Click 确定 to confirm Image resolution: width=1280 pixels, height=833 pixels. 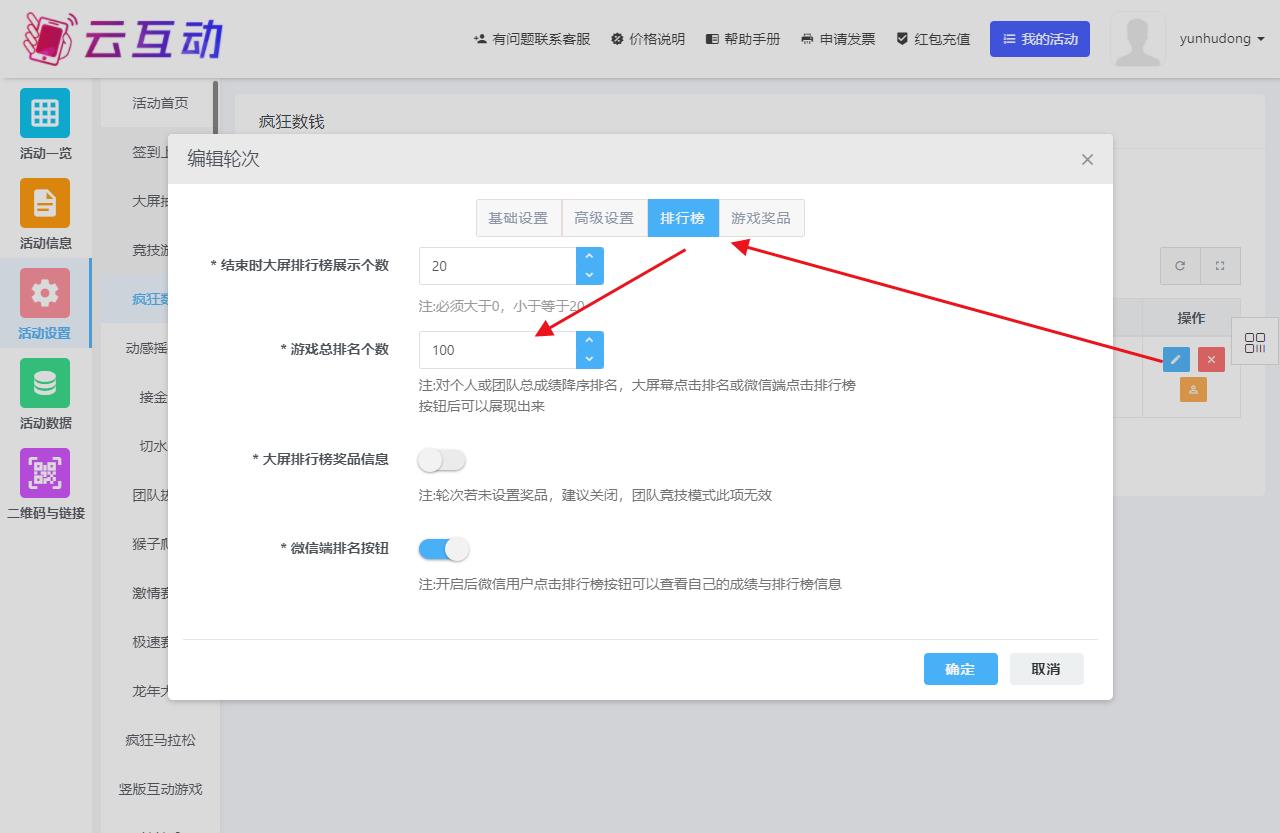click(x=960, y=669)
